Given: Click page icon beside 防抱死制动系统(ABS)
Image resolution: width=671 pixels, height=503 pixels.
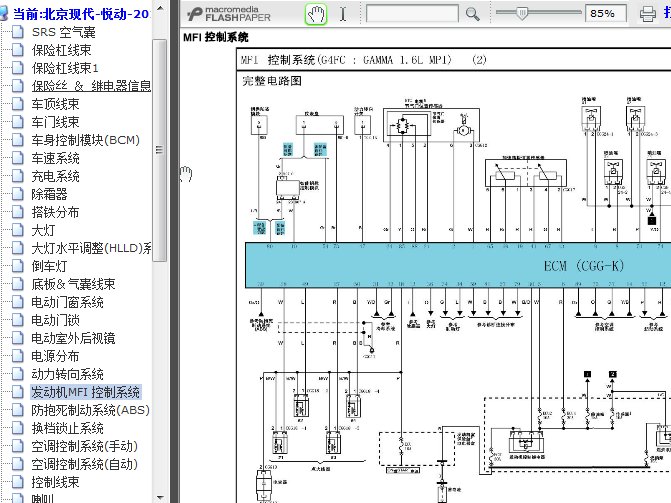Looking at the screenshot, I should pos(18,409).
